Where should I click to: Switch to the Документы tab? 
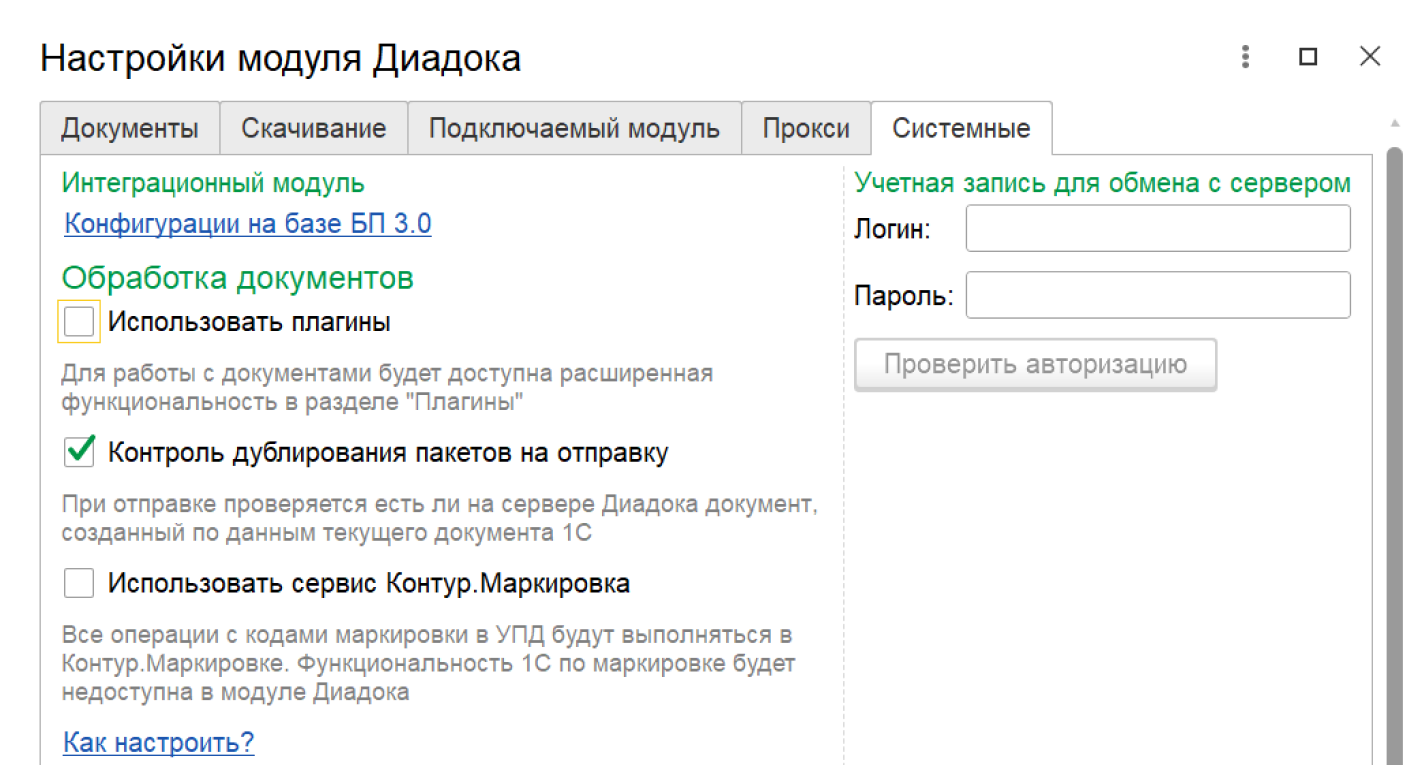[x=130, y=128]
